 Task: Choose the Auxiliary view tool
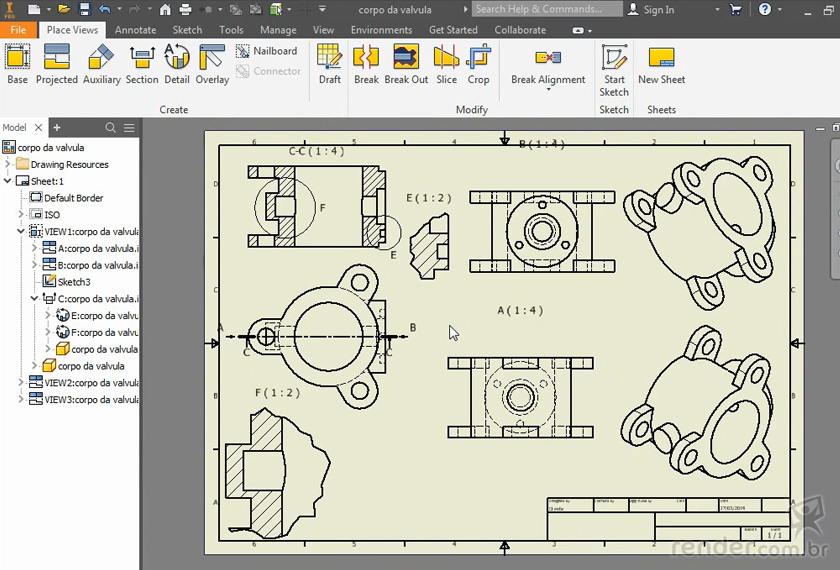pos(101,65)
